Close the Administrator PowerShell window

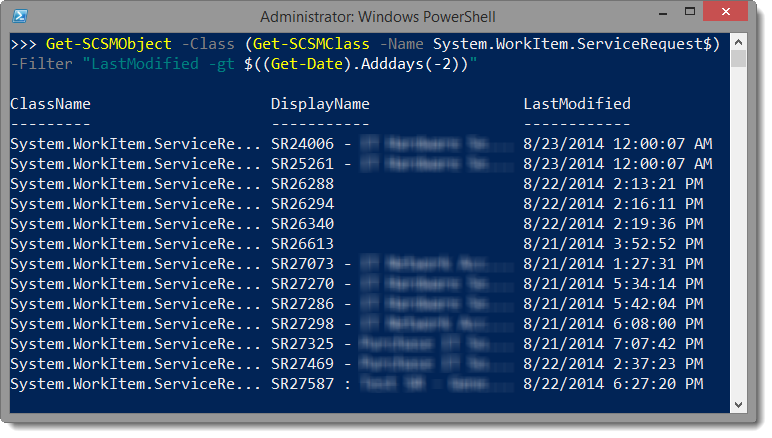726,12
